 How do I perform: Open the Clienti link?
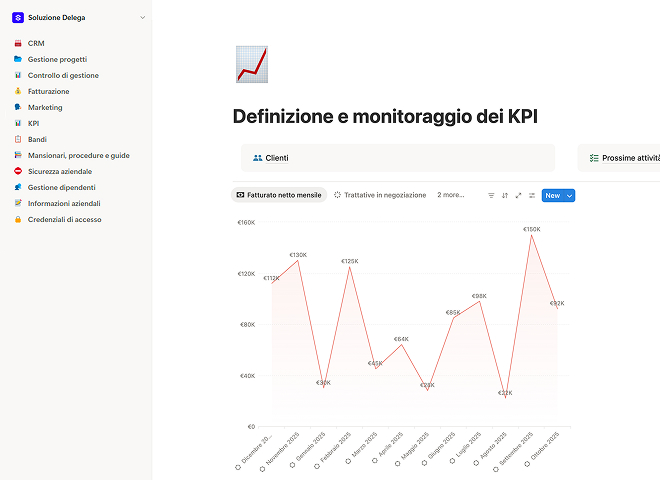[x=277, y=158]
